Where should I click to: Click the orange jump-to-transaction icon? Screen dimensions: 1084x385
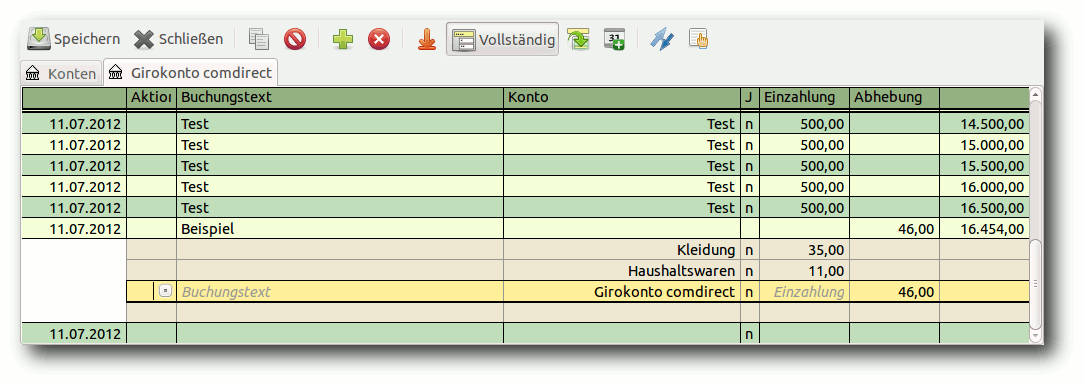427,39
